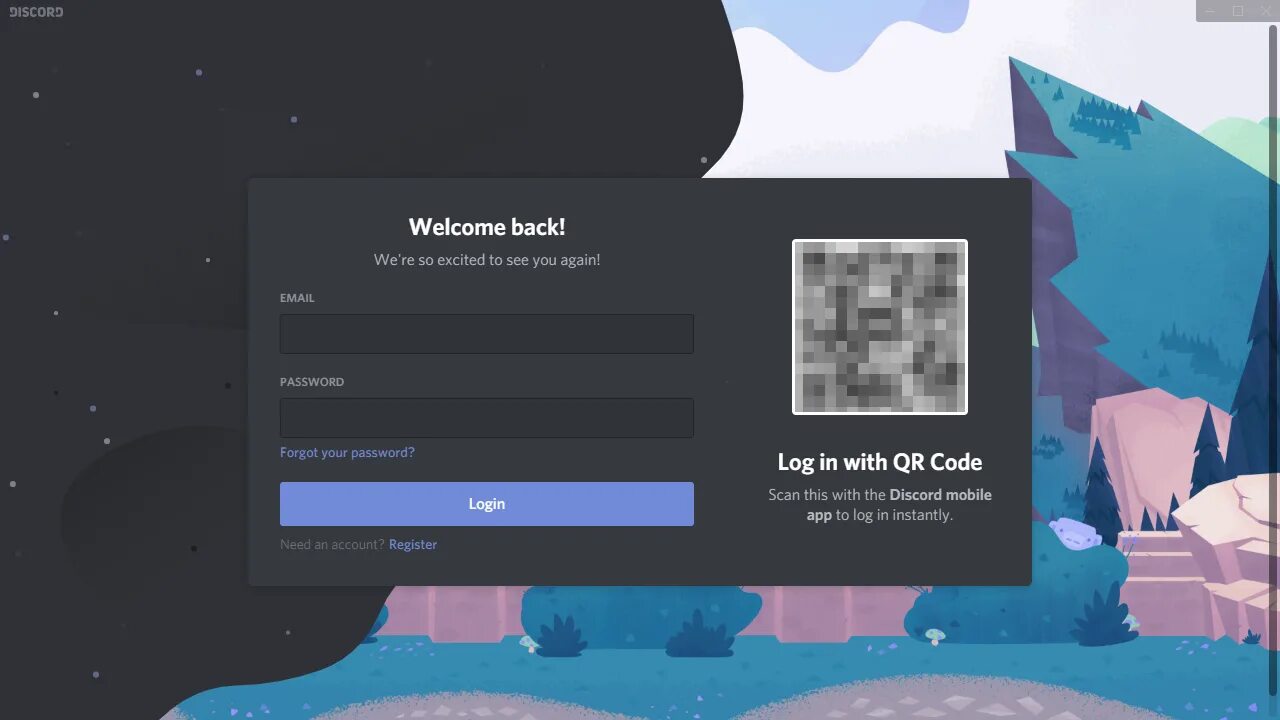Open the Forgot your password link
The image size is (1280, 720).
[347, 453]
